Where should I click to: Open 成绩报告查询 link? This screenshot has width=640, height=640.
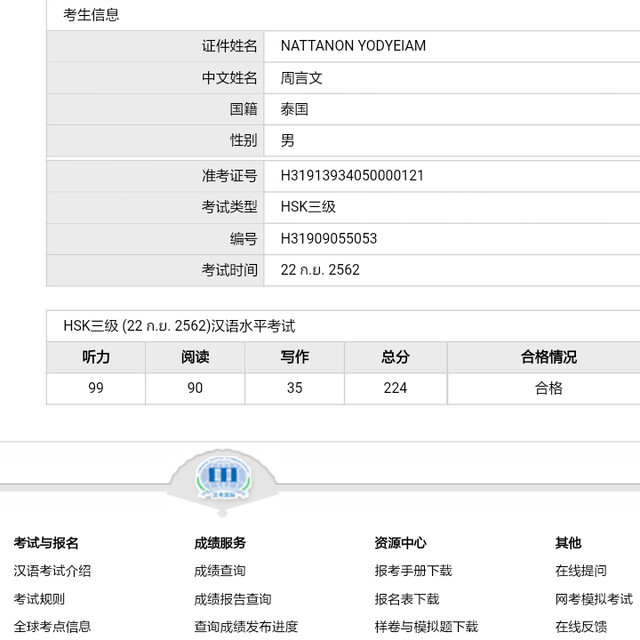(233, 599)
